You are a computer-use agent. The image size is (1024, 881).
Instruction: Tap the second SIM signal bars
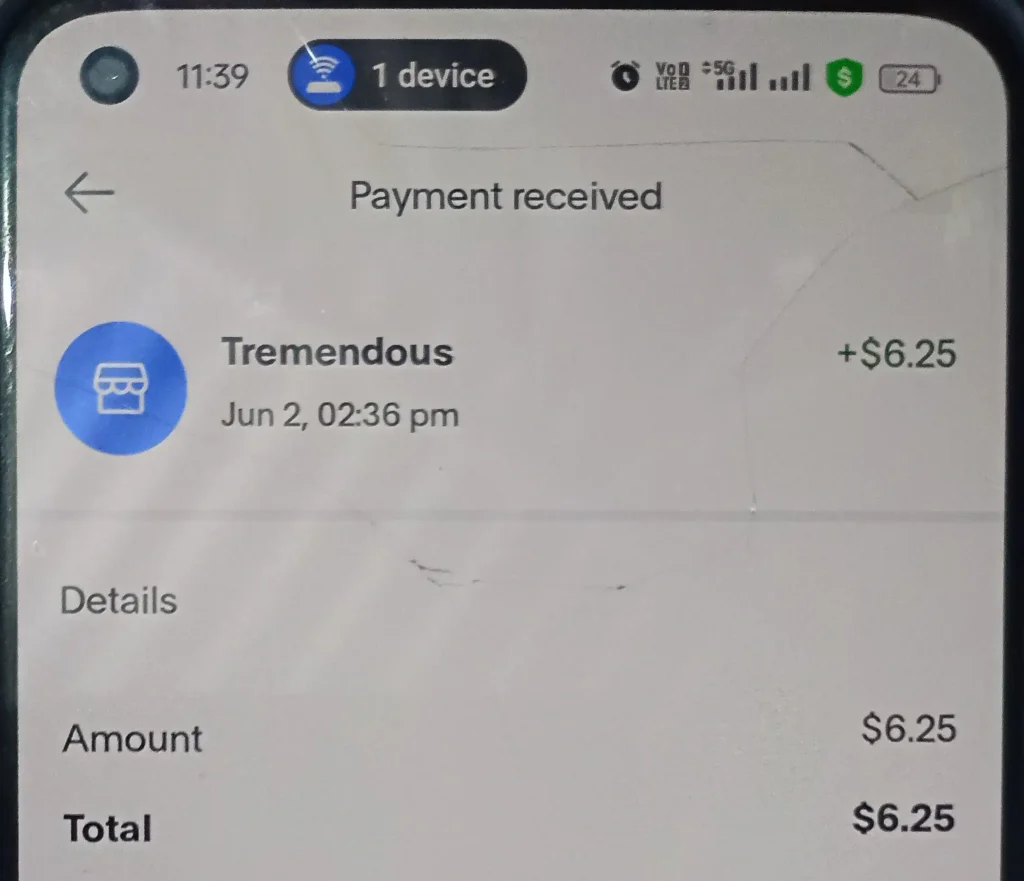click(790, 77)
